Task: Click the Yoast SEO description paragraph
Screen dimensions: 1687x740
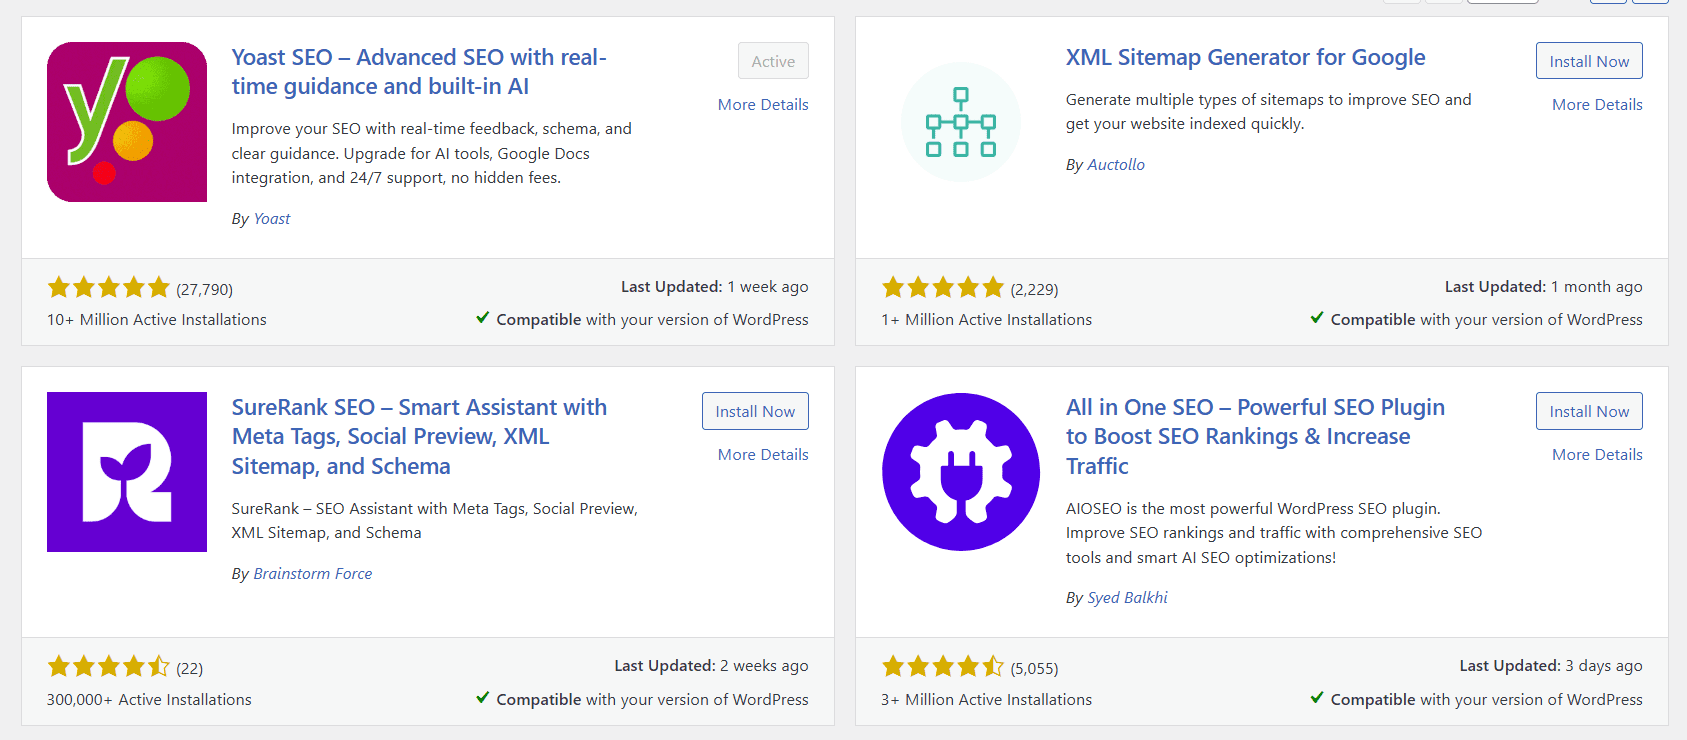Action: click(x=432, y=153)
